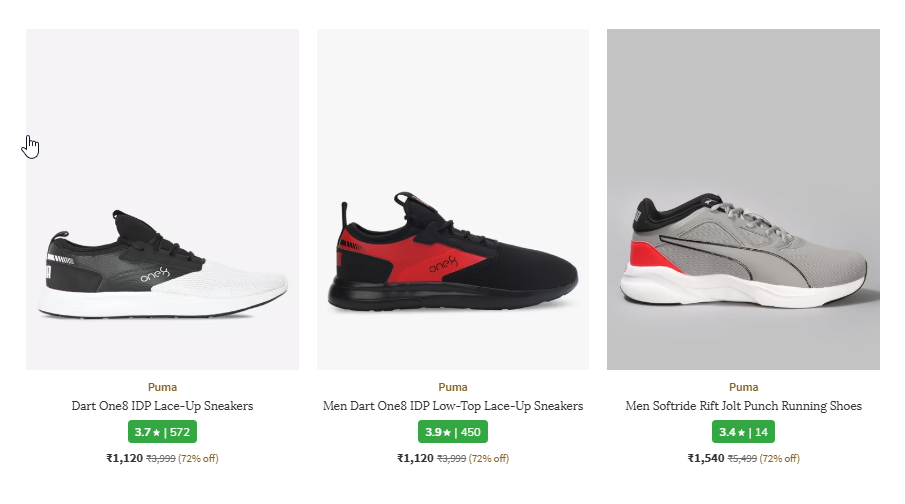This screenshot has width=905, height=504.
Task: Open Men Softride Rift Jolt Punch Running Shoes title
Action: tap(743, 406)
